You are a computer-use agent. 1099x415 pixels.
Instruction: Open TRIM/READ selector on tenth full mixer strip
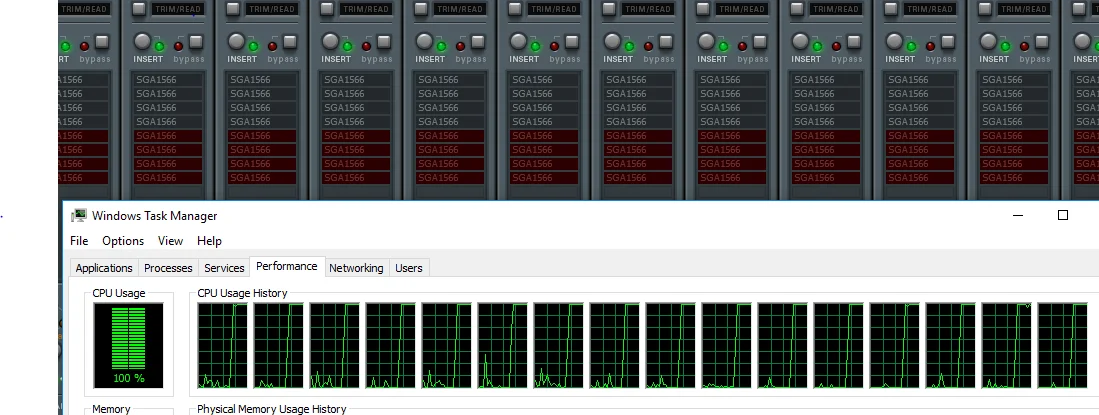(x=1024, y=9)
